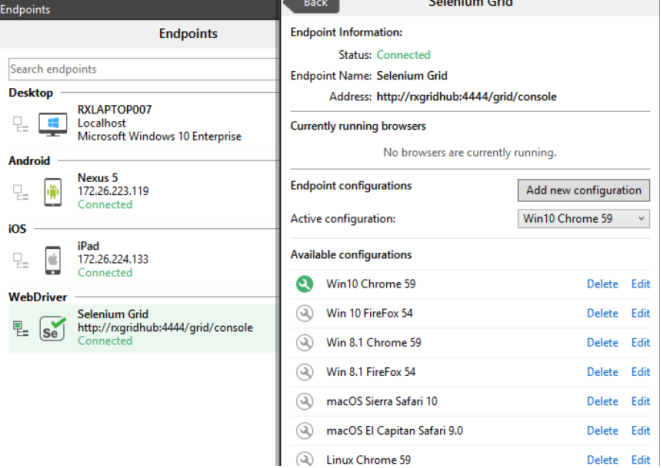This screenshot has height=468, width=661.
Task: Edit the Win10 Chrome 59 configuration
Action: coord(640,284)
